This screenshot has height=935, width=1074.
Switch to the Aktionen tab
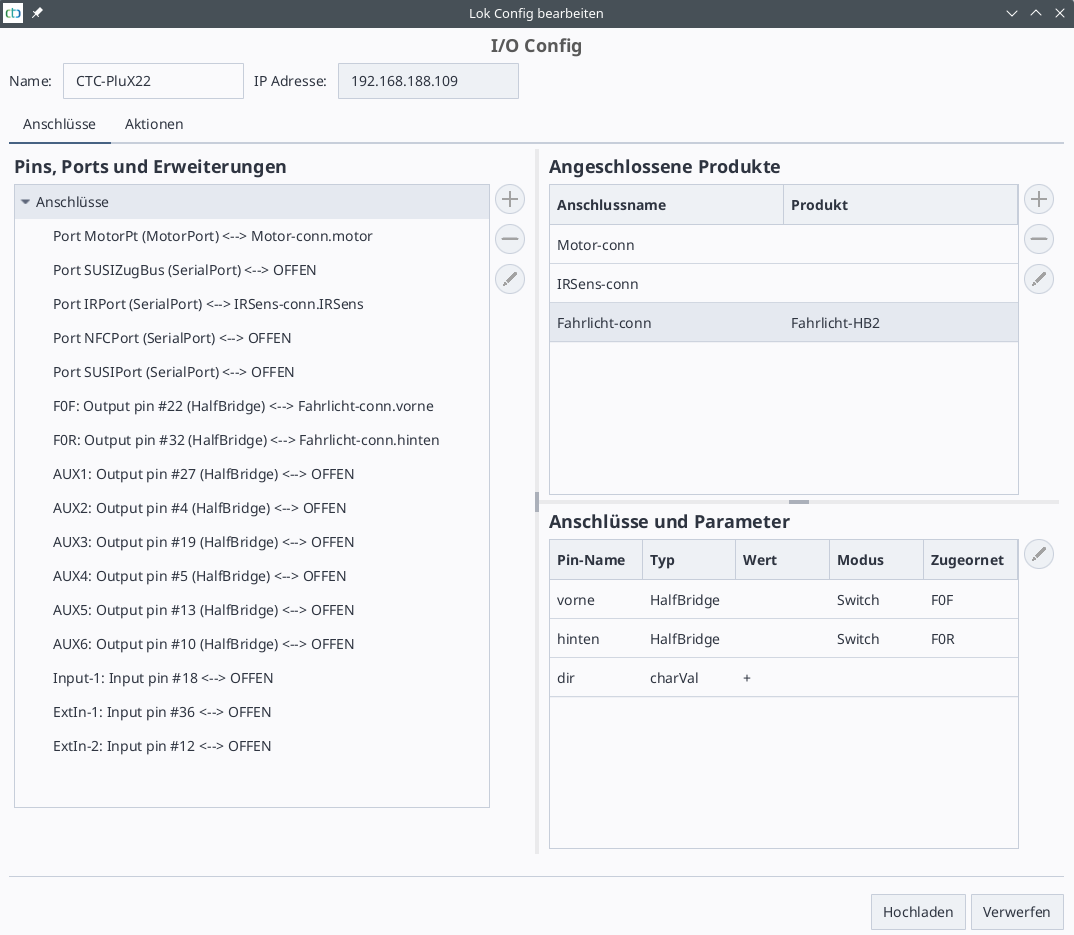(x=154, y=124)
